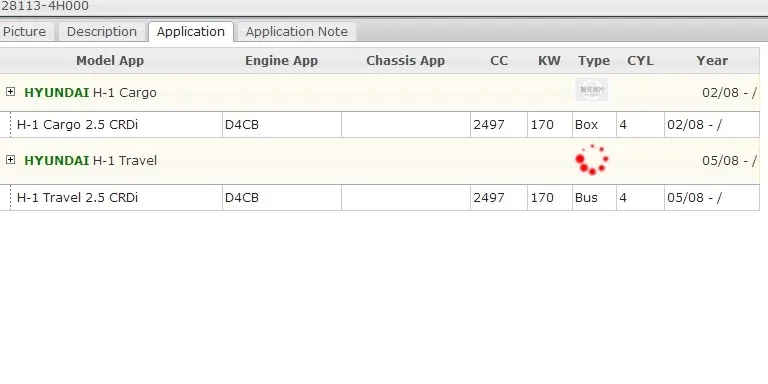Expand the HYUNDAI H-1 Cargo row
The height and width of the screenshot is (384, 768).
tap(10, 92)
